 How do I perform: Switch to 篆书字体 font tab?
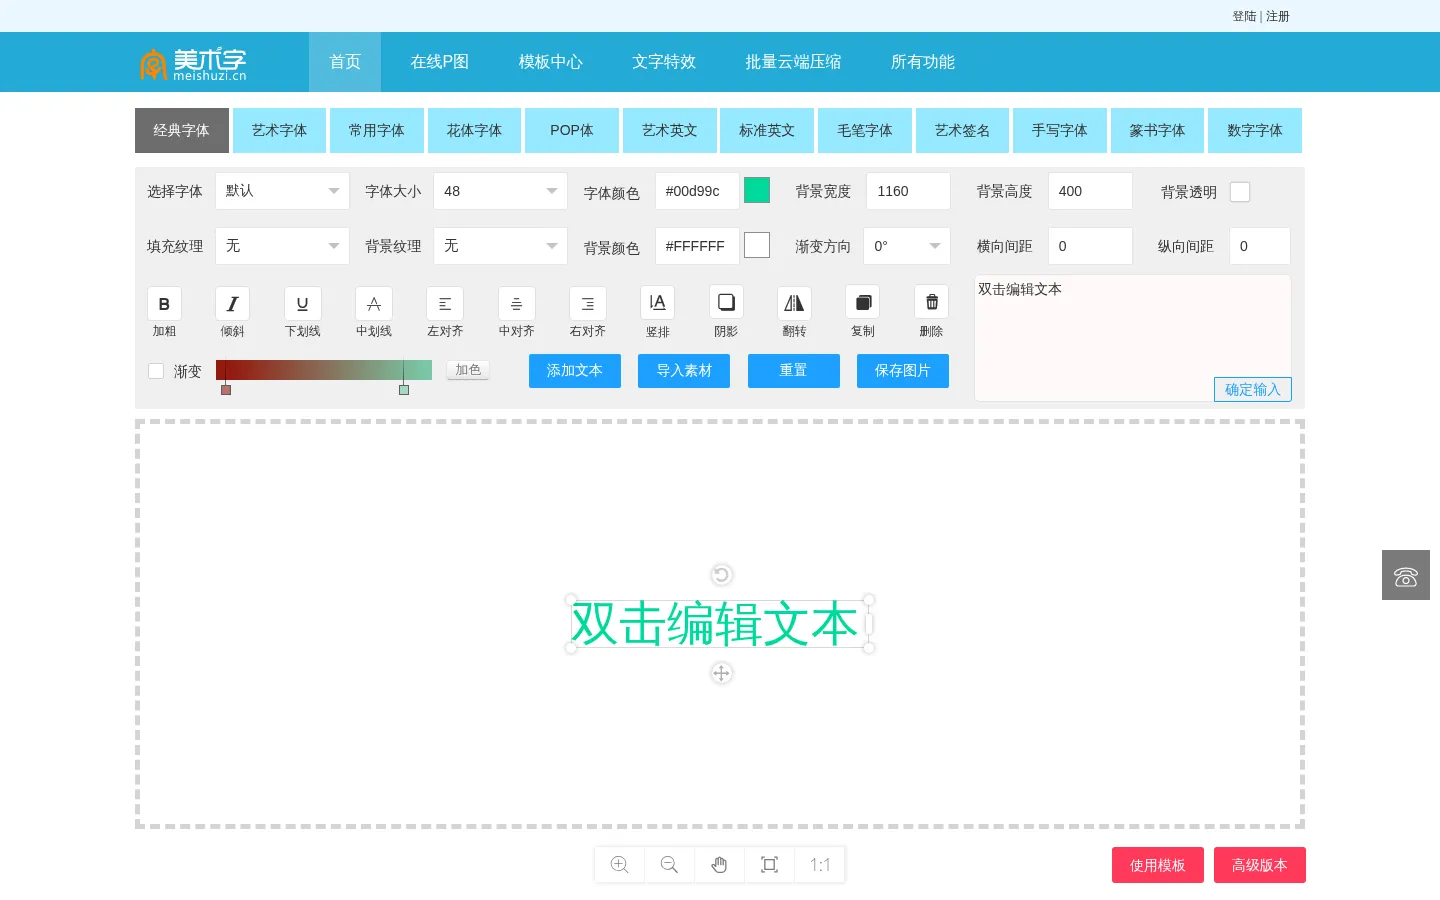pos(1157,130)
